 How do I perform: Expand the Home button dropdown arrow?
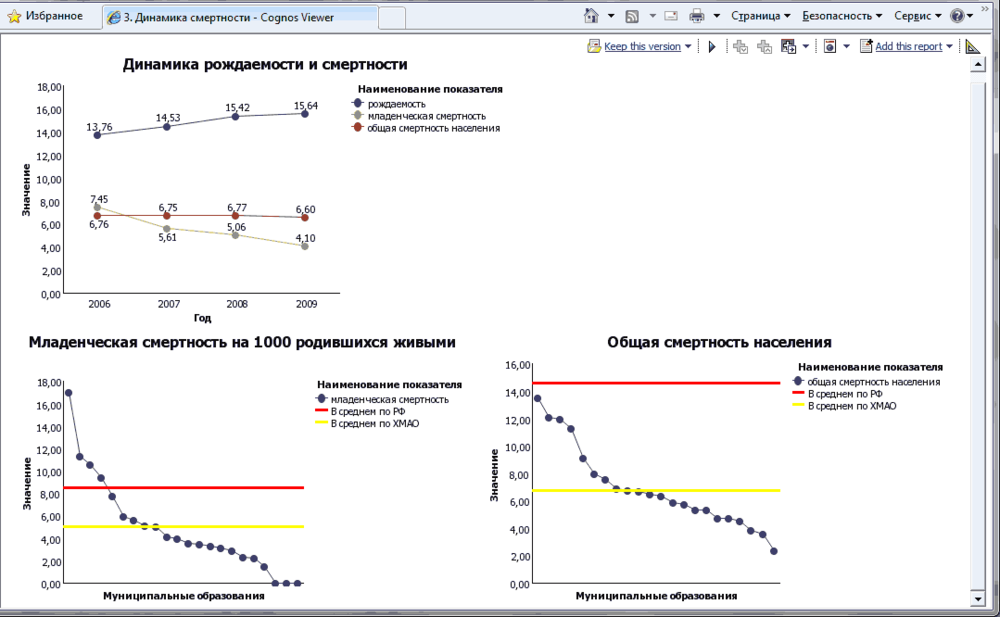610,16
